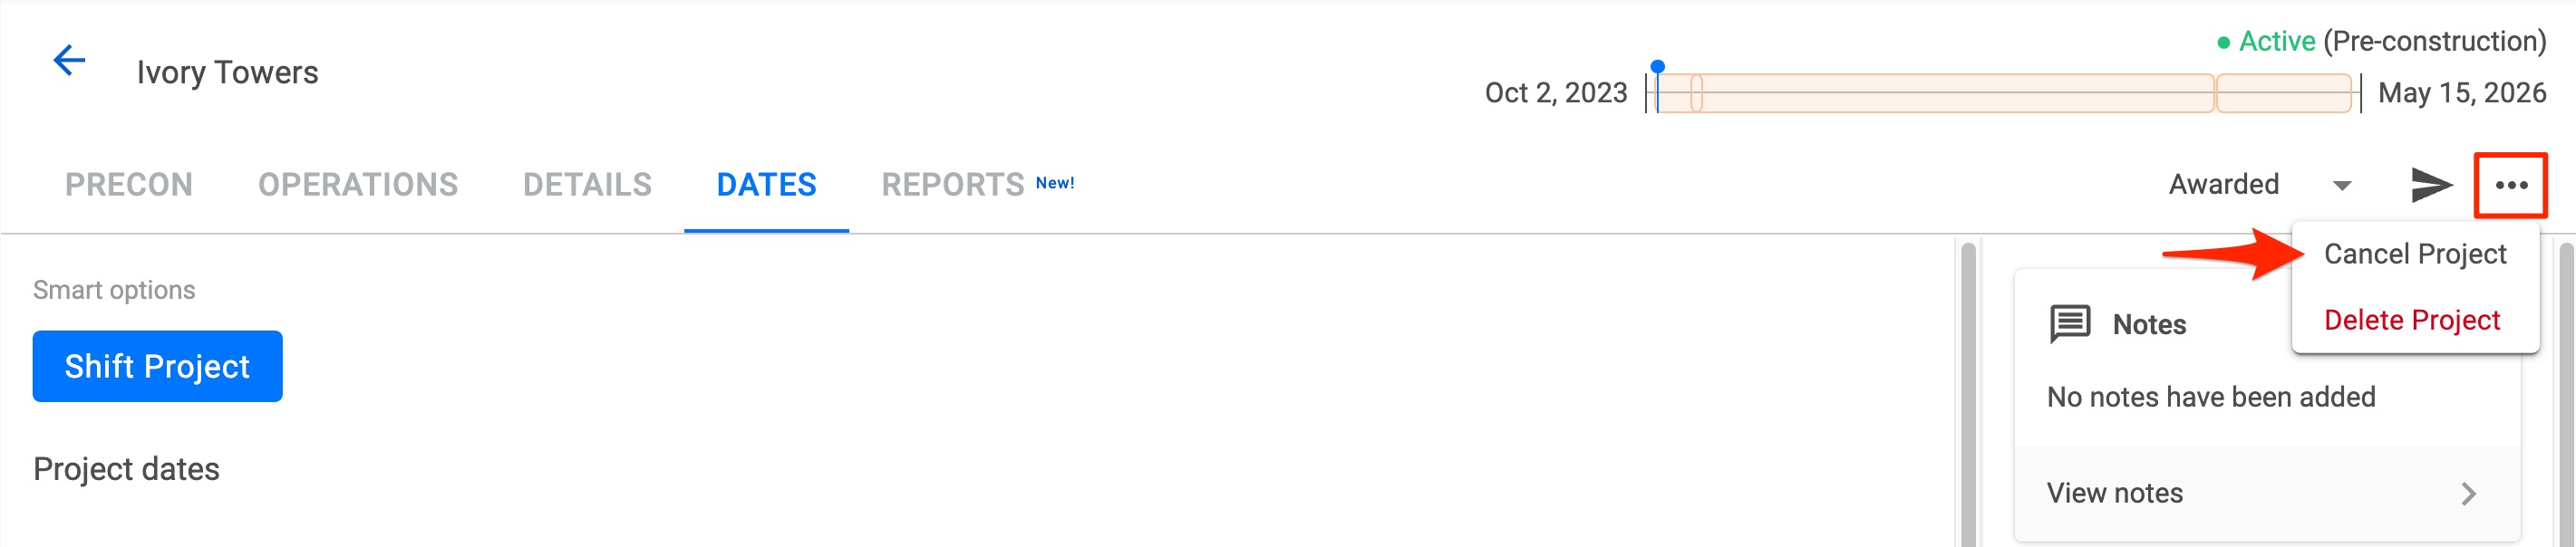Select Delete Project menu entry

tap(2411, 320)
